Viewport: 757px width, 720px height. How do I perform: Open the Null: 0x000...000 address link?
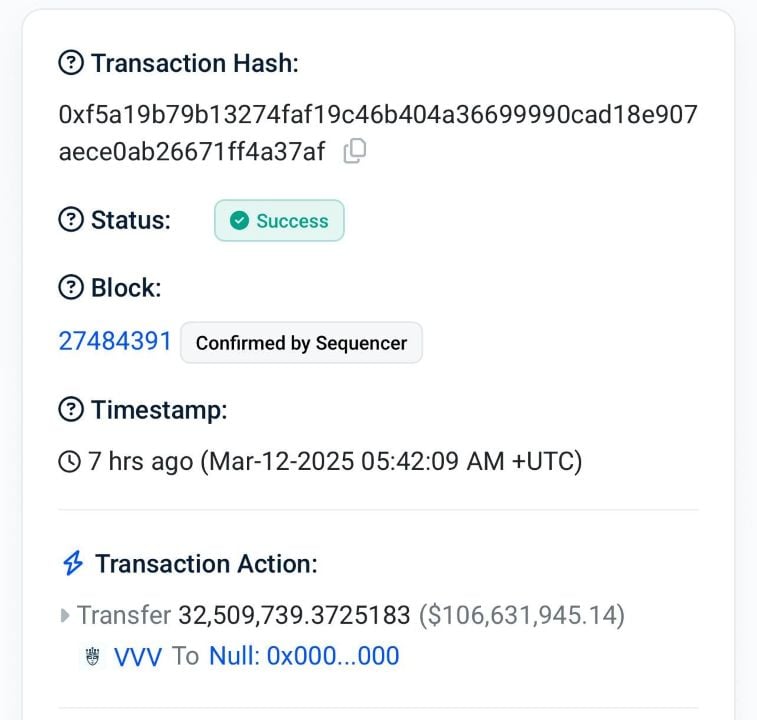pos(304,656)
